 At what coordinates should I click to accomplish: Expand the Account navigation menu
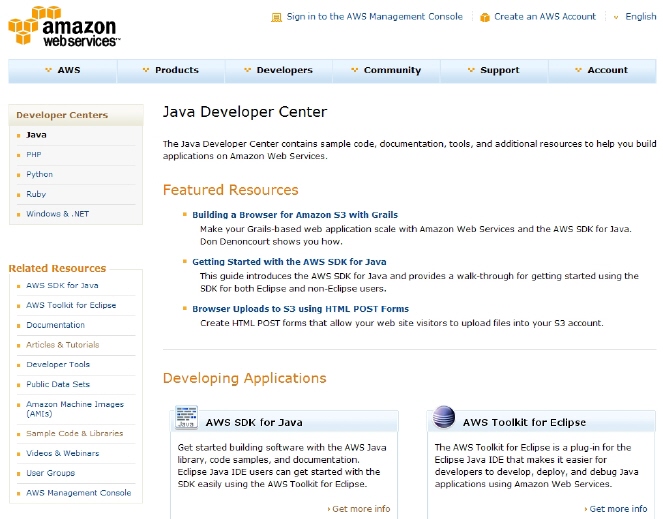[x=602, y=70]
